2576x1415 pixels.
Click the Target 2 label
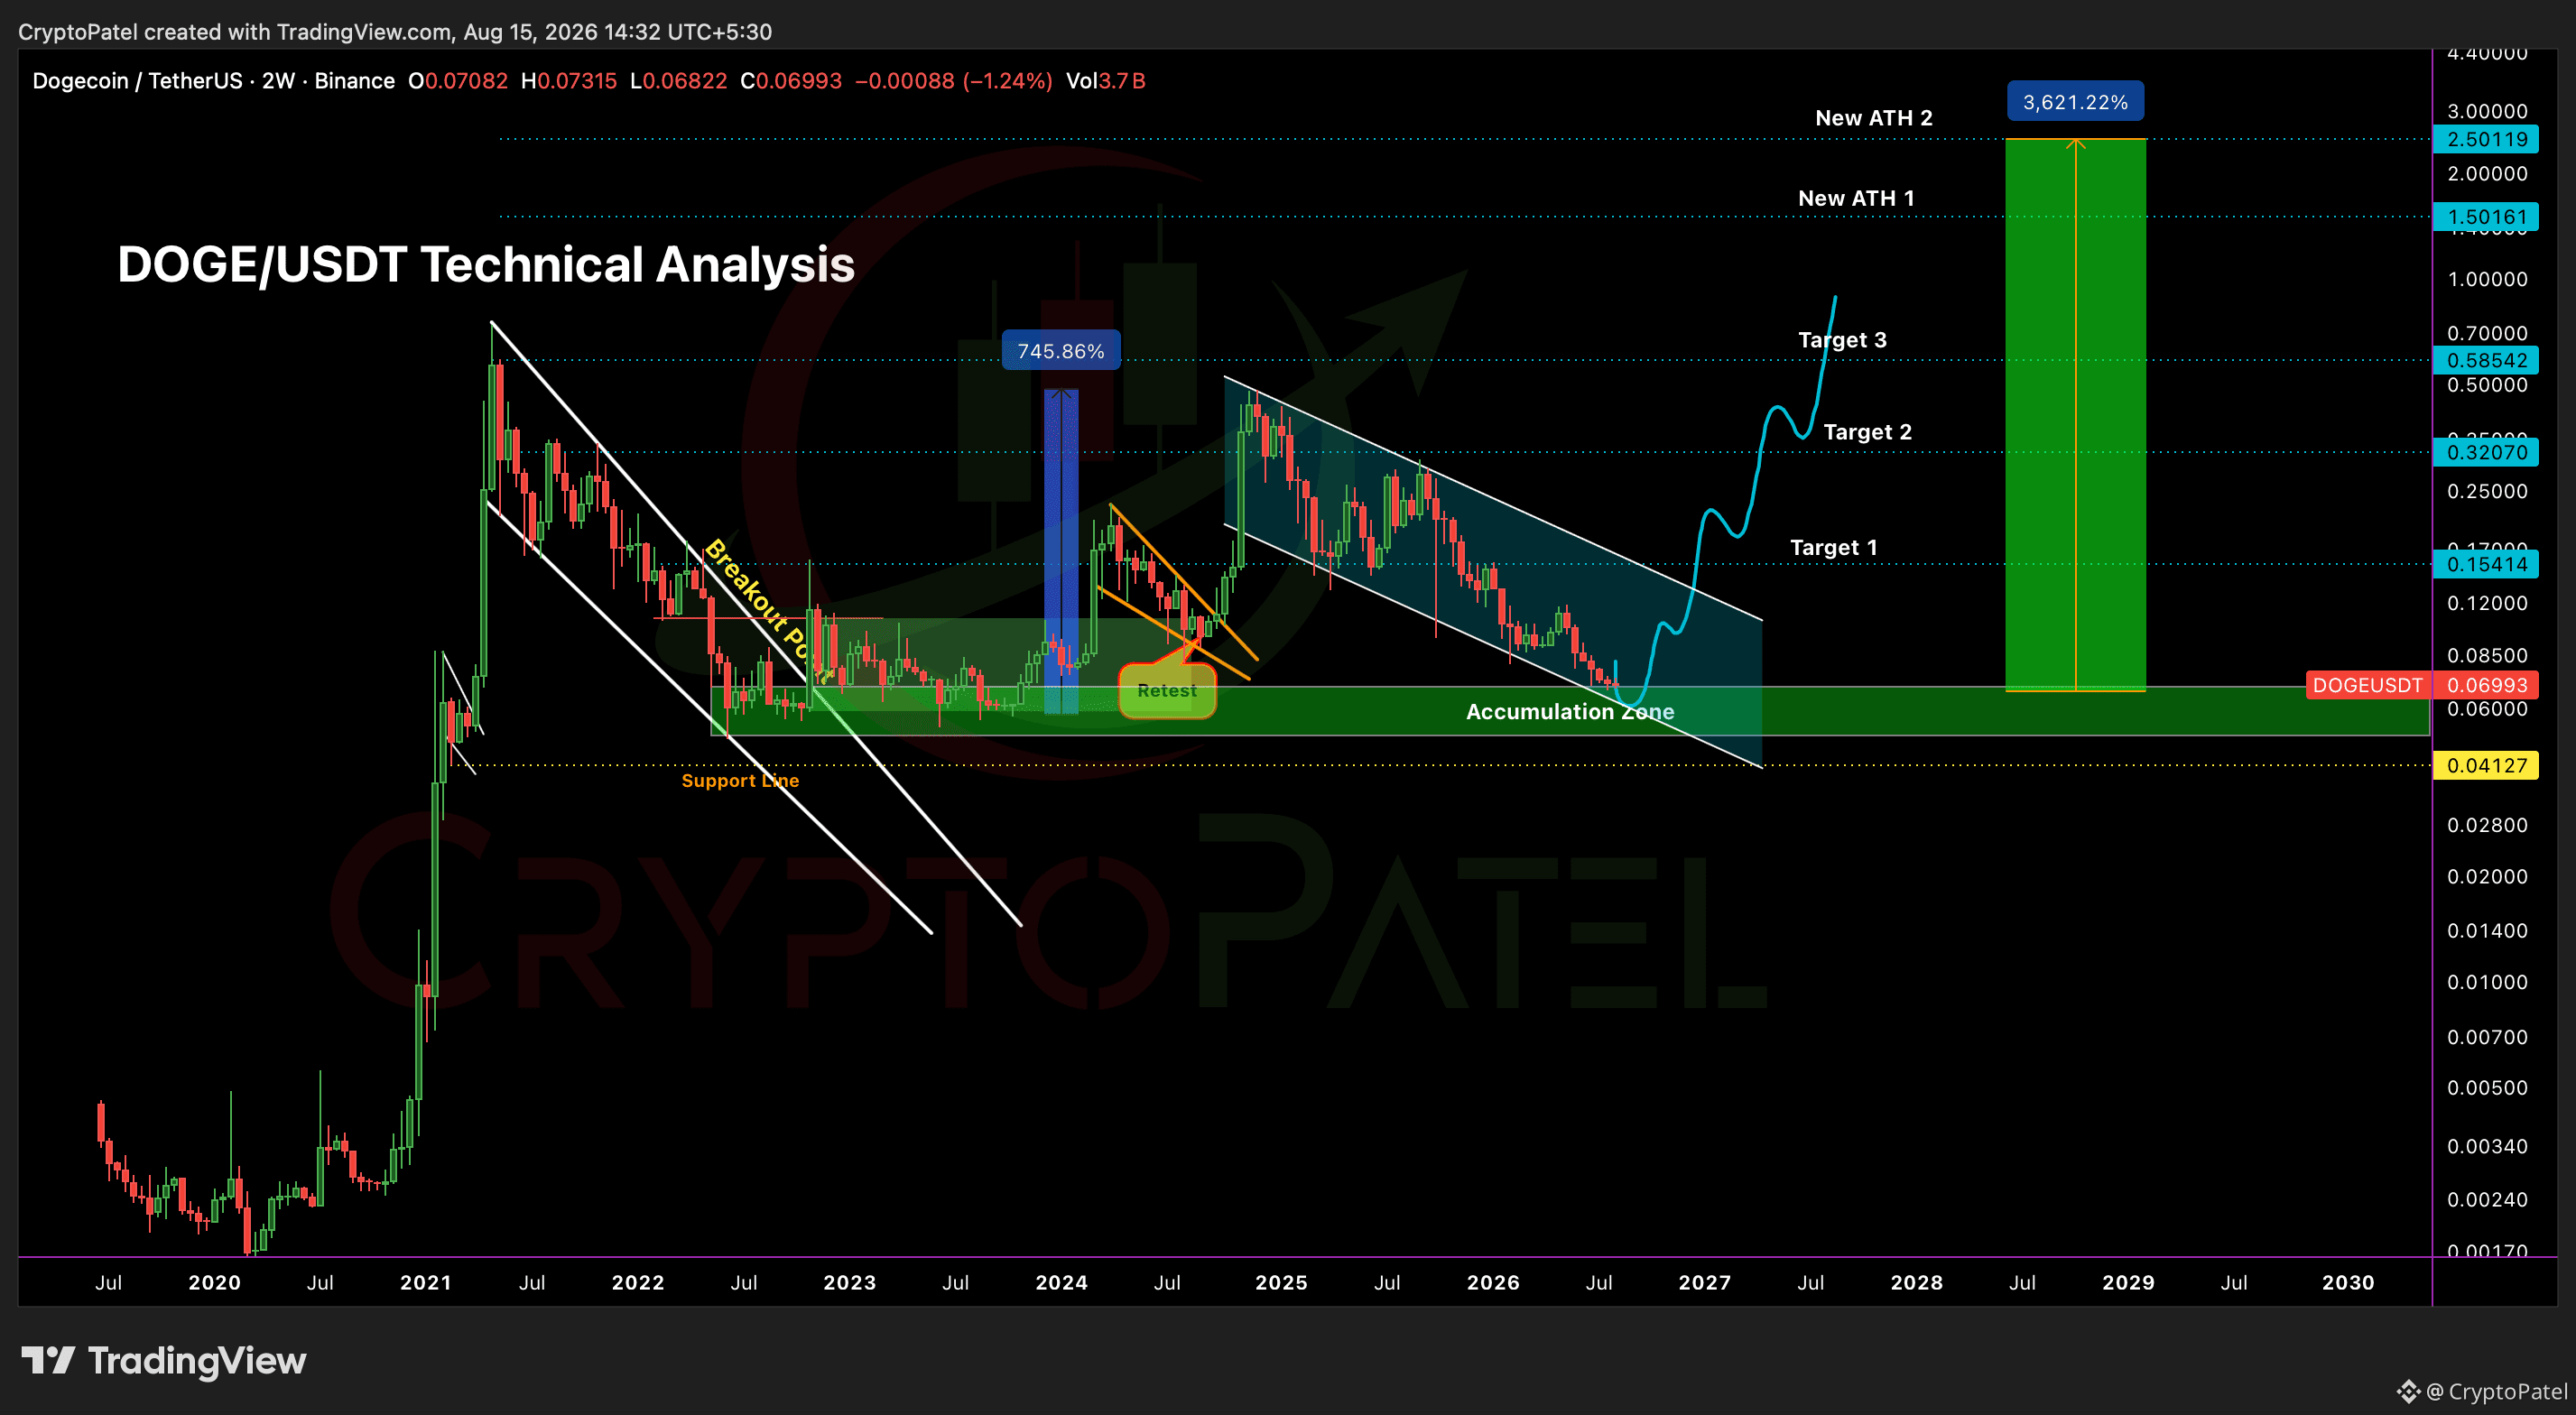(x=1867, y=432)
